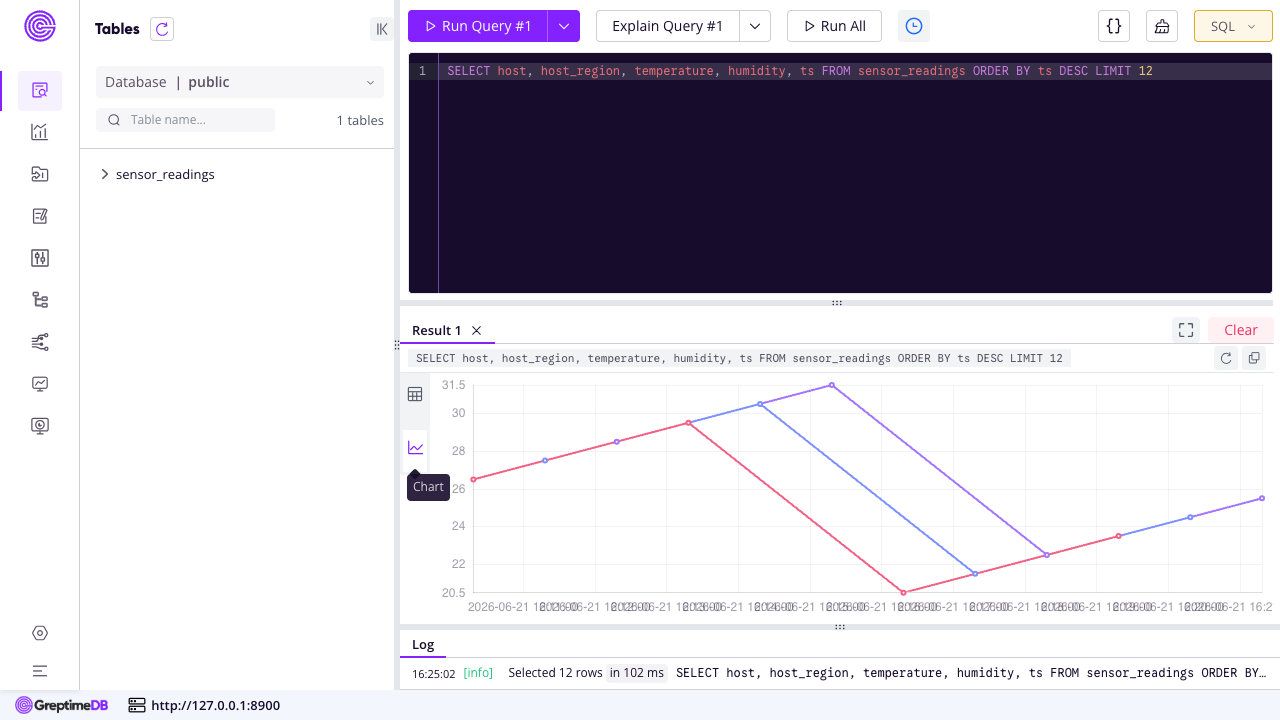Viewport: 1280px width, 720px height.
Task: Select the Log tab
Action: coord(423,644)
